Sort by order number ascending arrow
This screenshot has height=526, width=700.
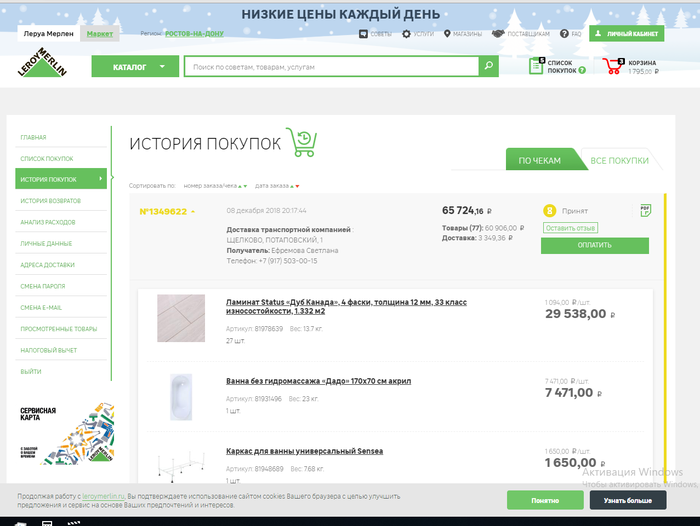240,186
